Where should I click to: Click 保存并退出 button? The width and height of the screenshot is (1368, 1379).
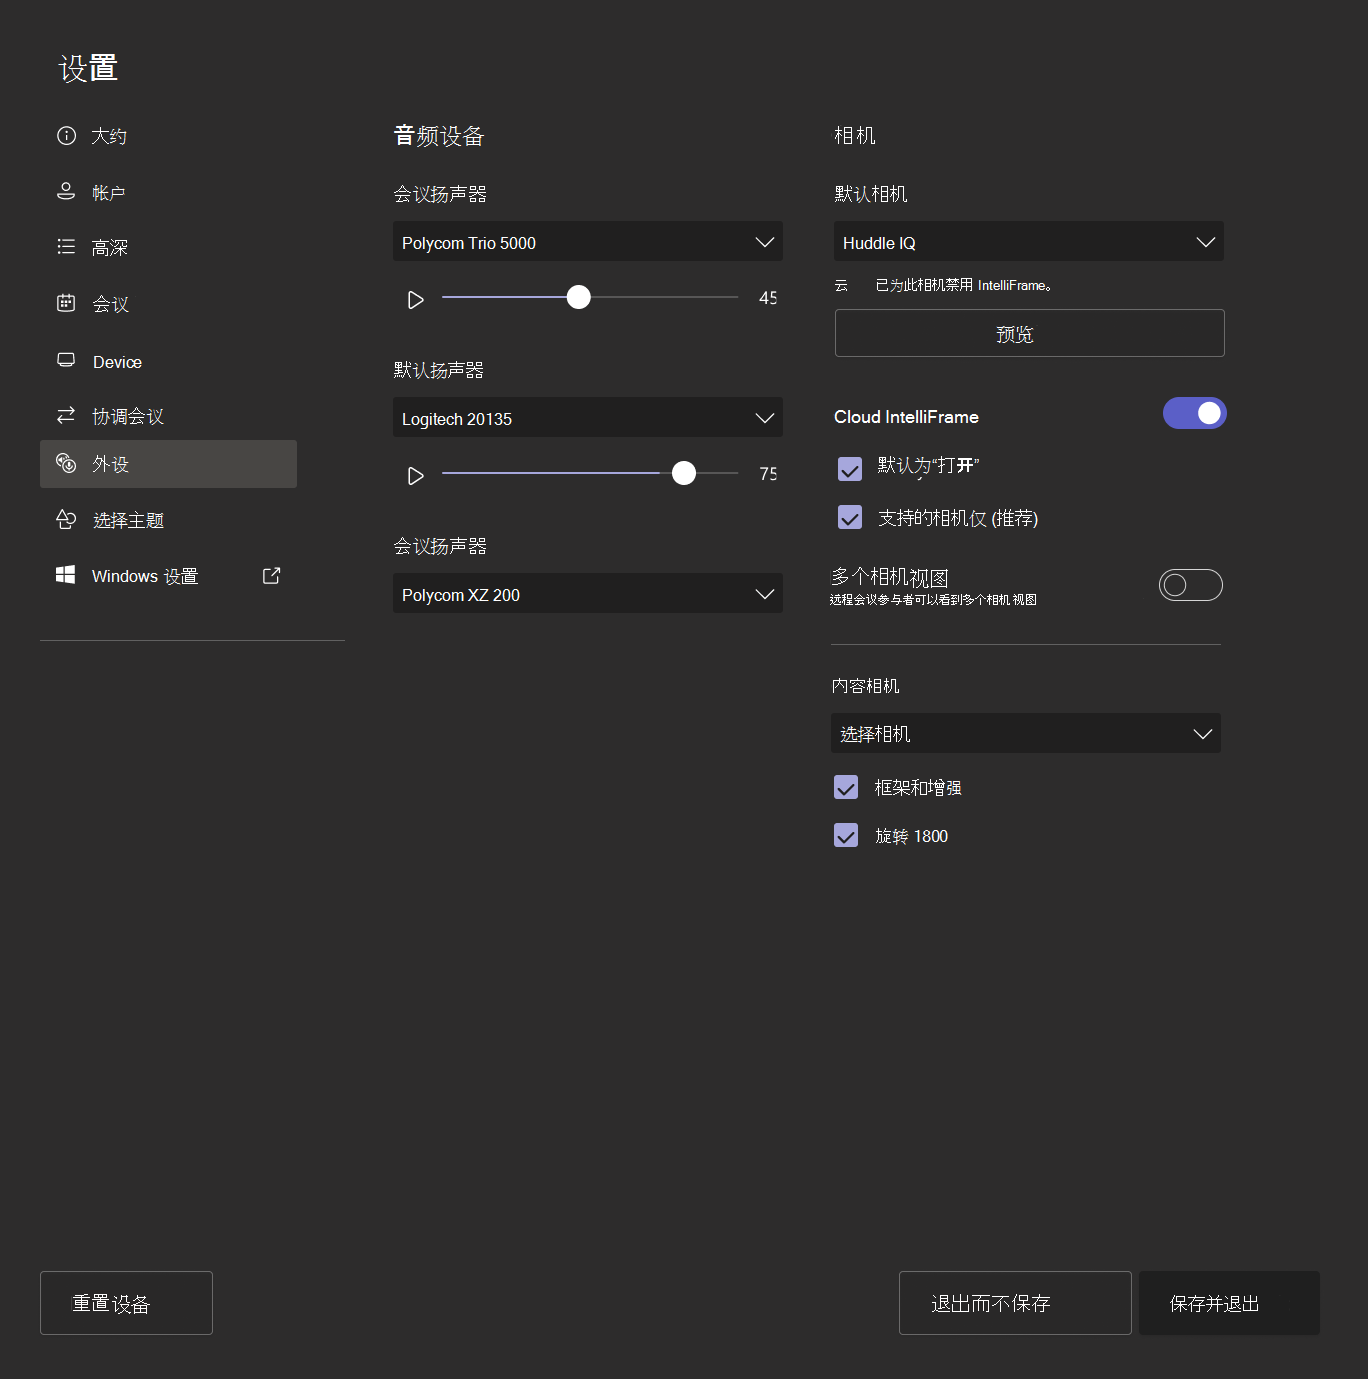1229,1303
